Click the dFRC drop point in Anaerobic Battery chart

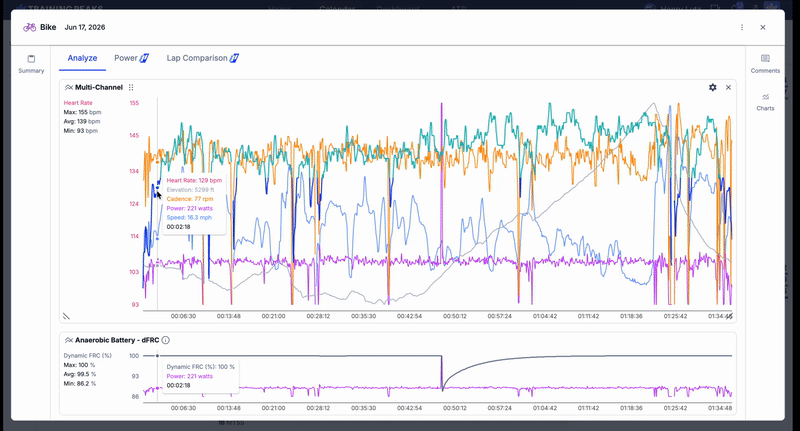point(442,389)
